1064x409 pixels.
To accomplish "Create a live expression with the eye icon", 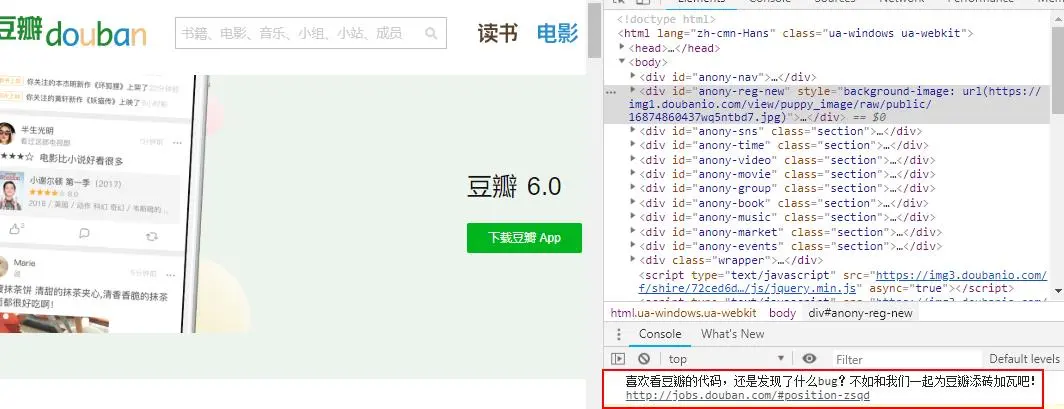I will [809, 359].
